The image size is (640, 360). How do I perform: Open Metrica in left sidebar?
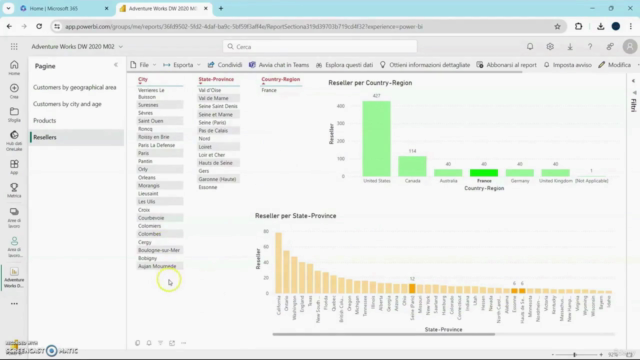[14, 190]
